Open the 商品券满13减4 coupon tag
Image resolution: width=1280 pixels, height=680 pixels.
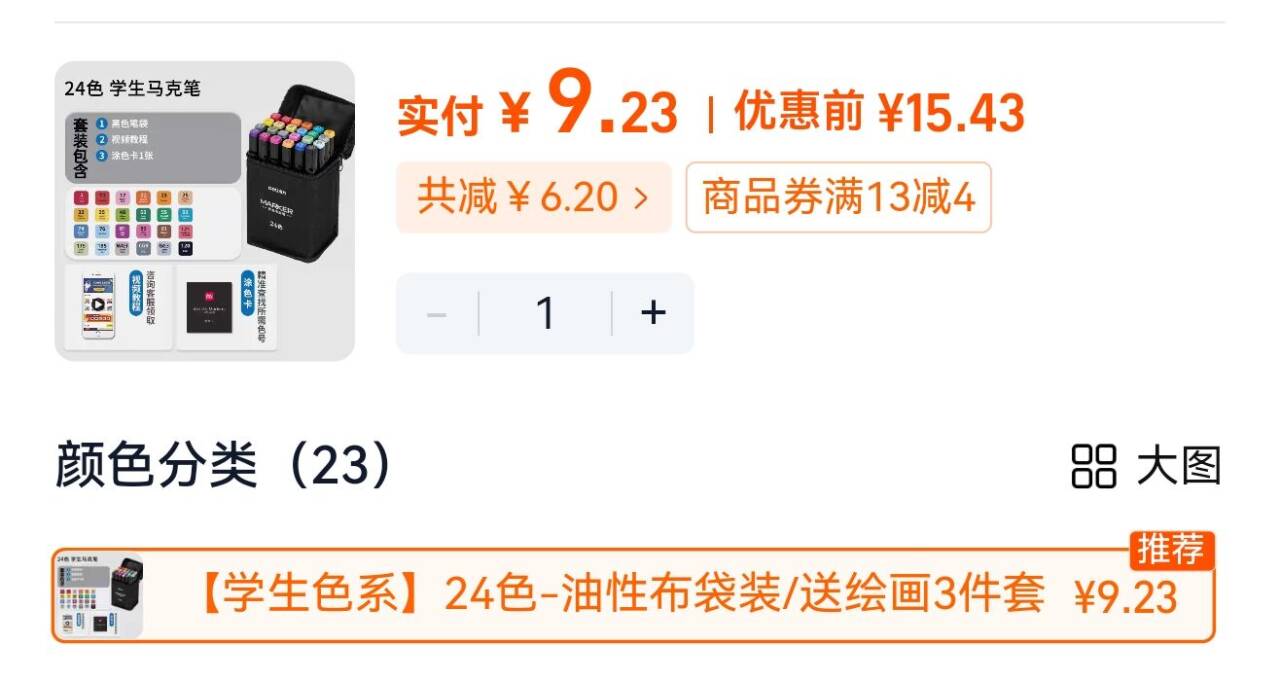tap(838, 197)
